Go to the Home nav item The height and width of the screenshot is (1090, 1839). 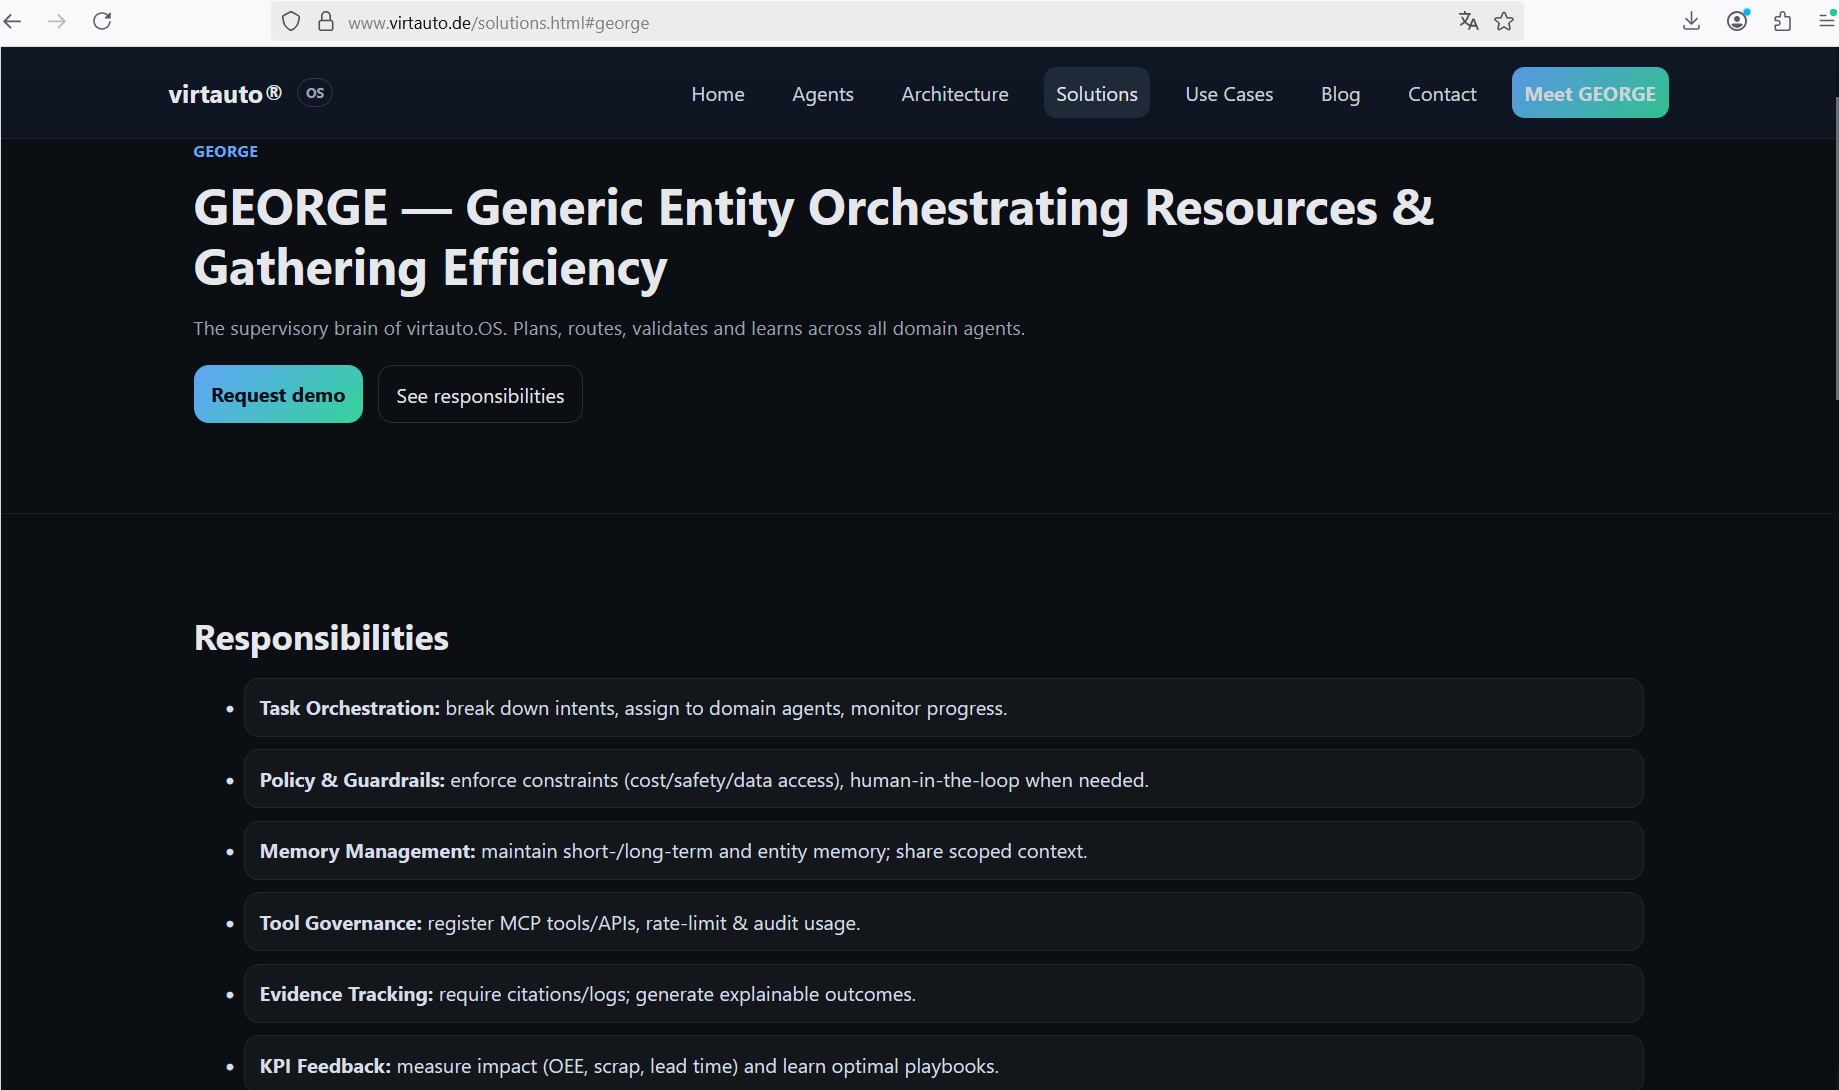click(718, 94)
